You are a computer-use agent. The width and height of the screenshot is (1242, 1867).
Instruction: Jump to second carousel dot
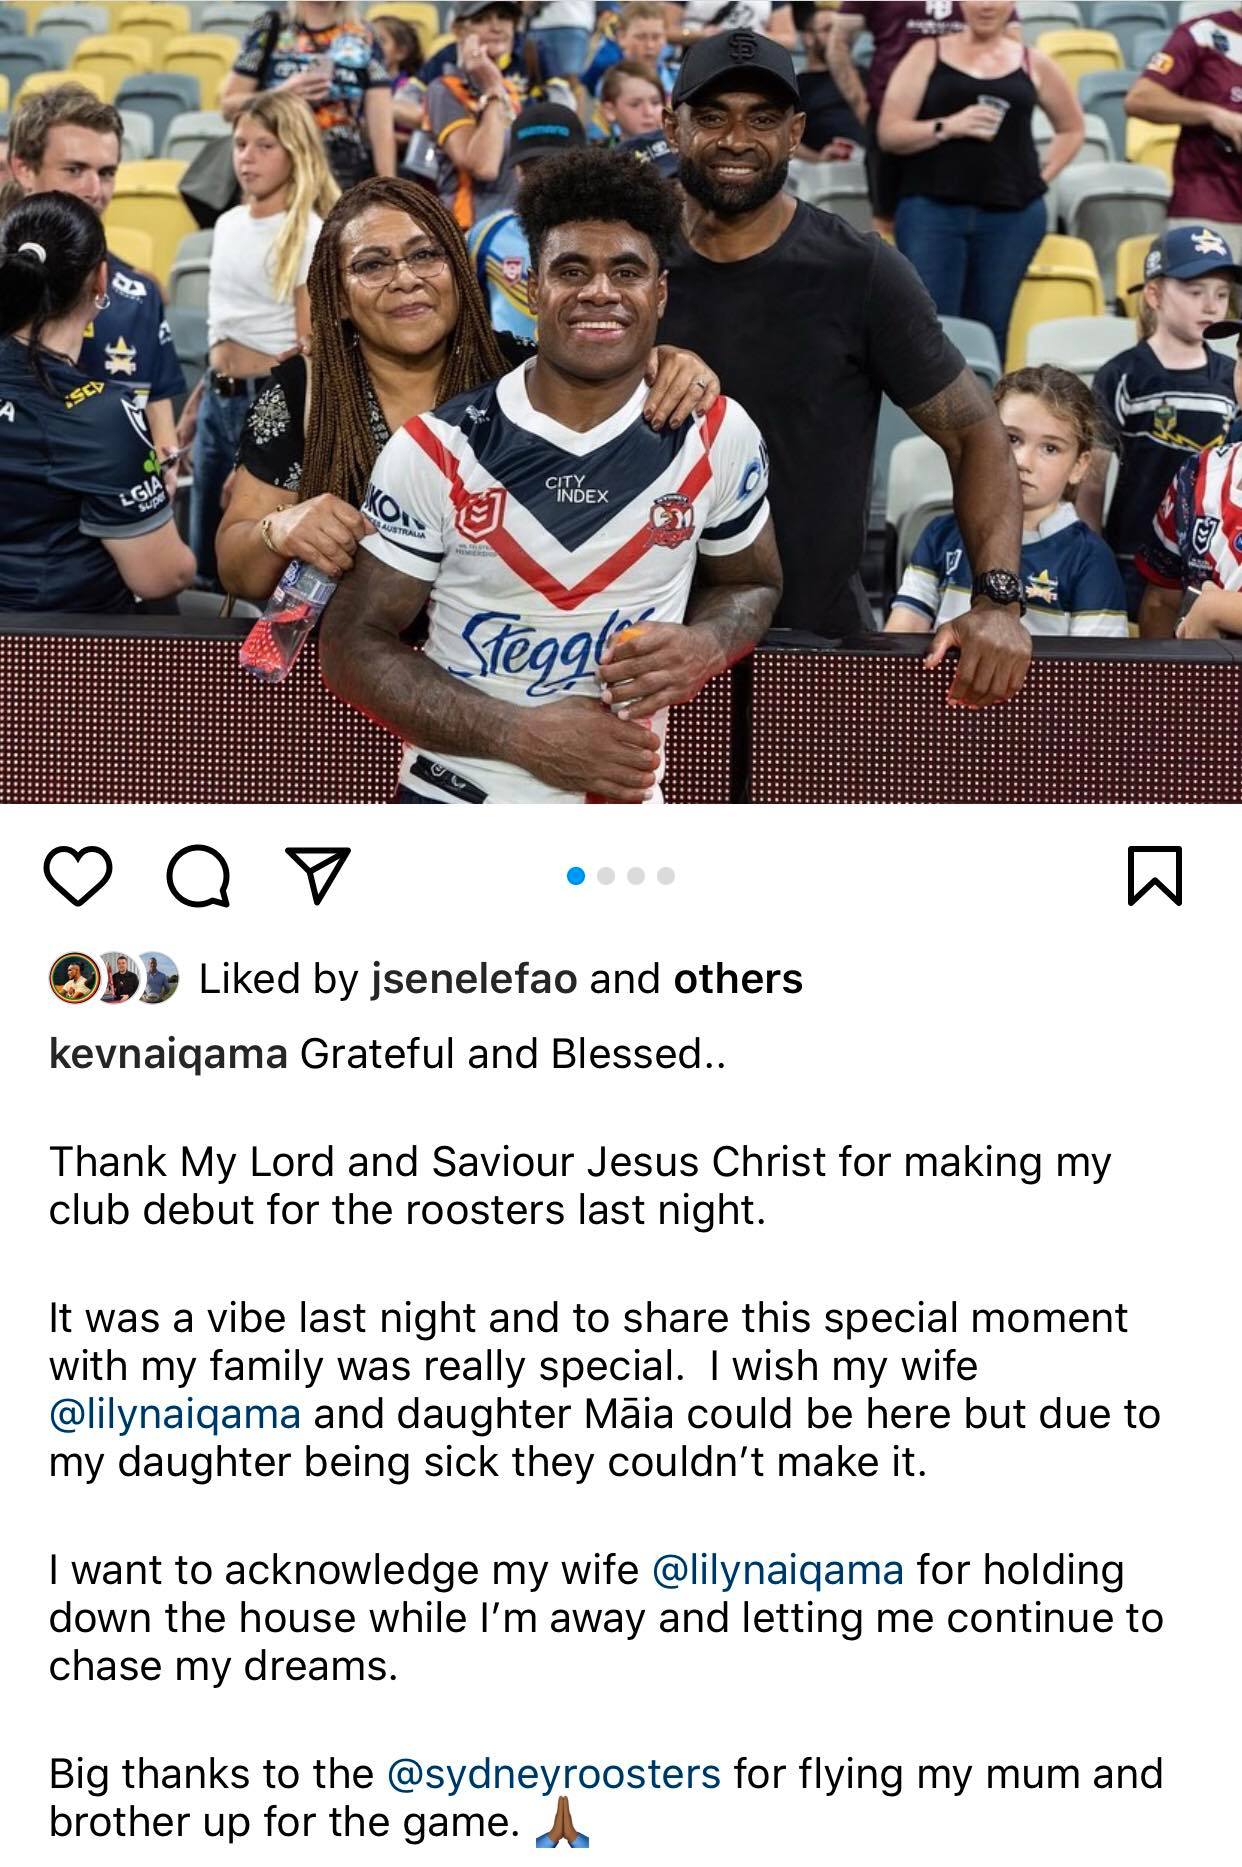pyautogui.click(x=605, y=876)
